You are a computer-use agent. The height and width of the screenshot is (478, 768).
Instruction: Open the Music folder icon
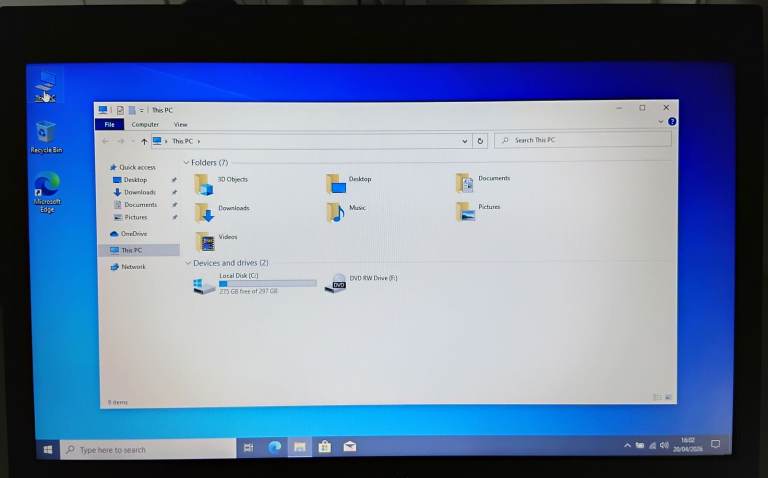click(335, 211)
